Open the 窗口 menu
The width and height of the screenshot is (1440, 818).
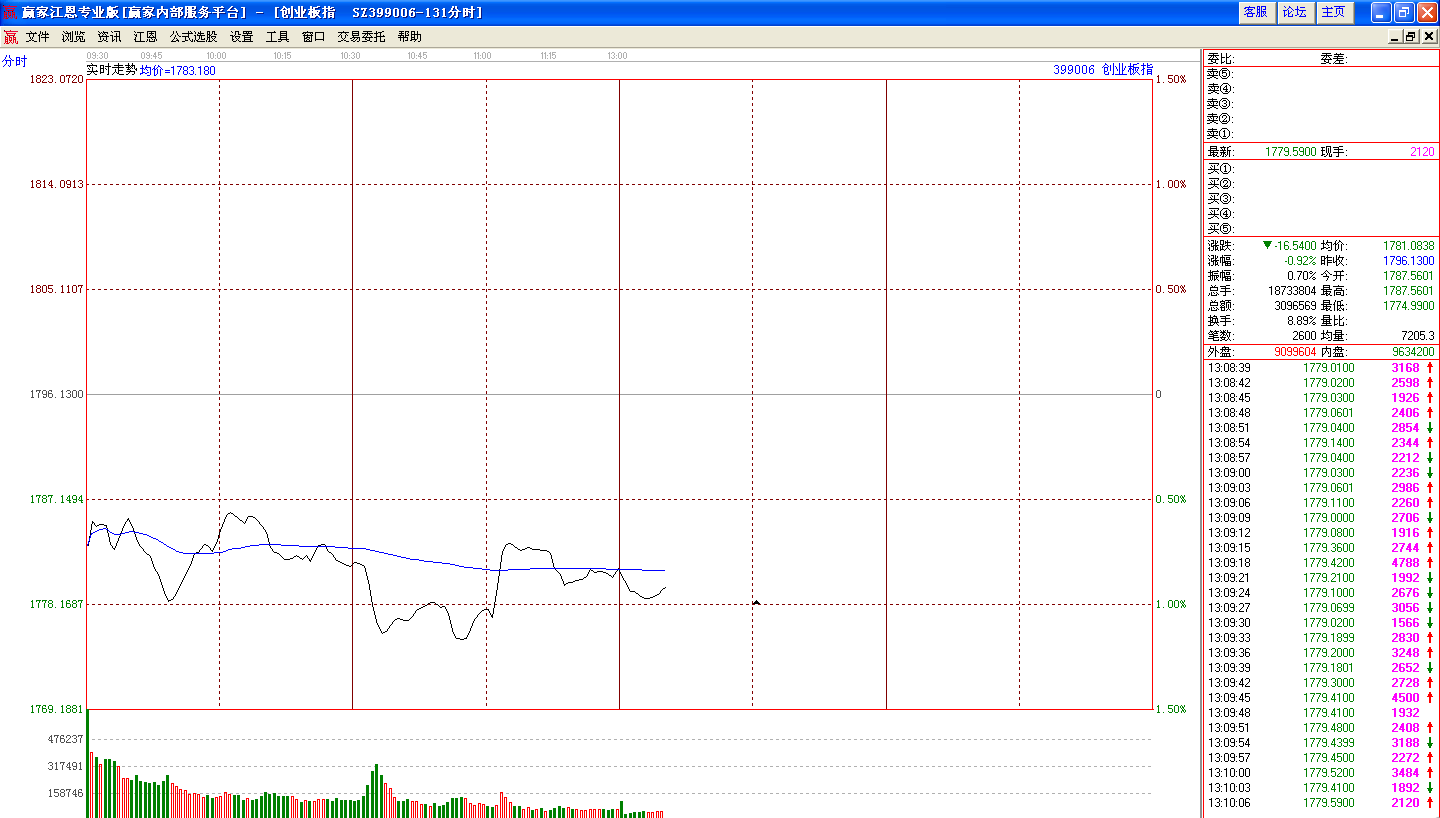point(314,37)
